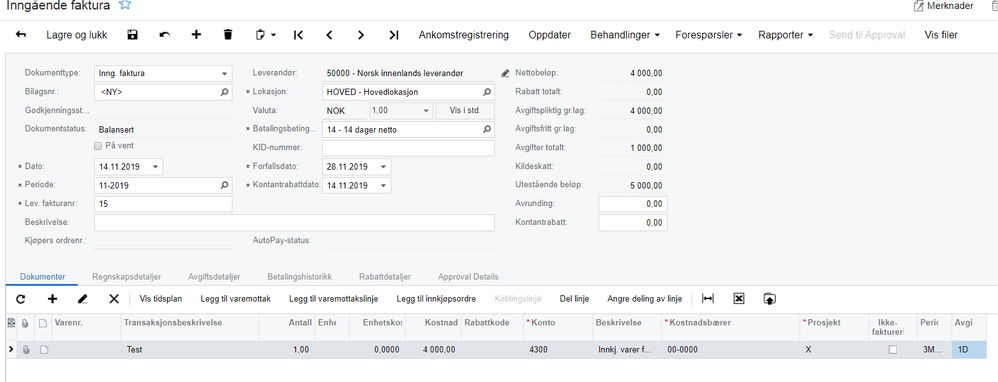998x382 pixels.
Task: Expand the Behandlinger menu
Action: [x=624, y=35]
